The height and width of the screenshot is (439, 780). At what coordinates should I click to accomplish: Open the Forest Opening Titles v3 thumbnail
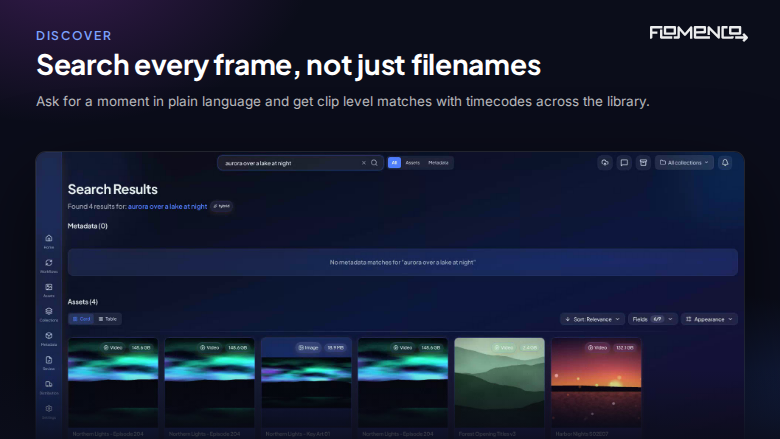(499, 382)
